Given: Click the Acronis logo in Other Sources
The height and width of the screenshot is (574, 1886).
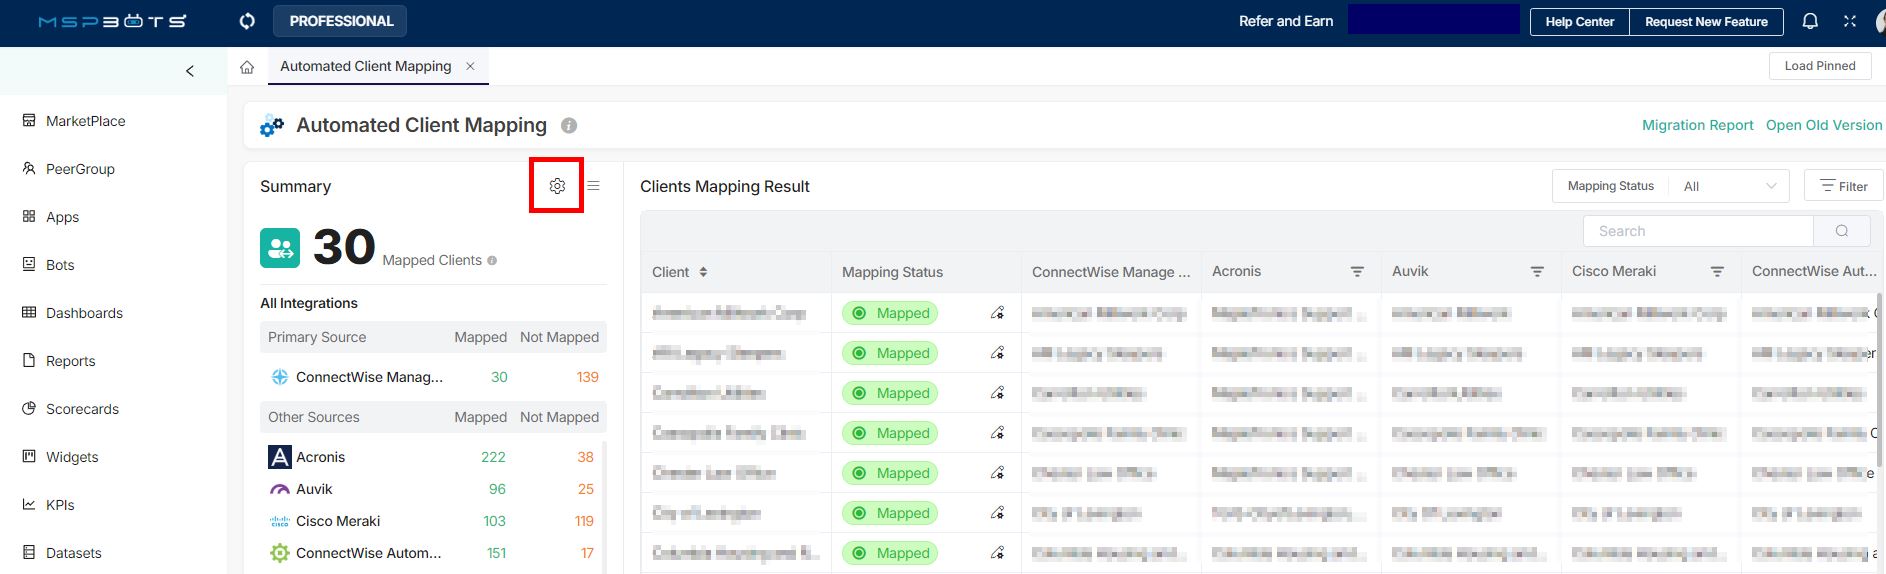Looking at the screenshot, I should click(x=280, y=457).
